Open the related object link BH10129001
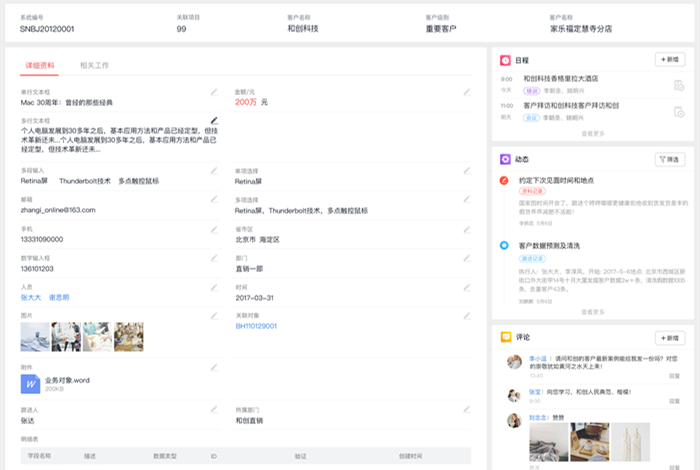Image resolution: width=700 pixels, height=470 pixels. (256, 326)
